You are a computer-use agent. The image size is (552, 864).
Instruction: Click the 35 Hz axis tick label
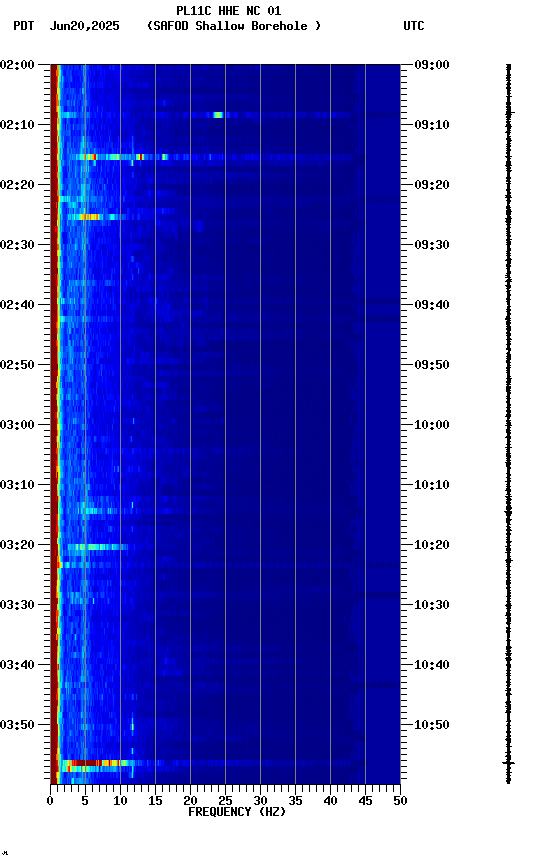click(x=295, y=801)
